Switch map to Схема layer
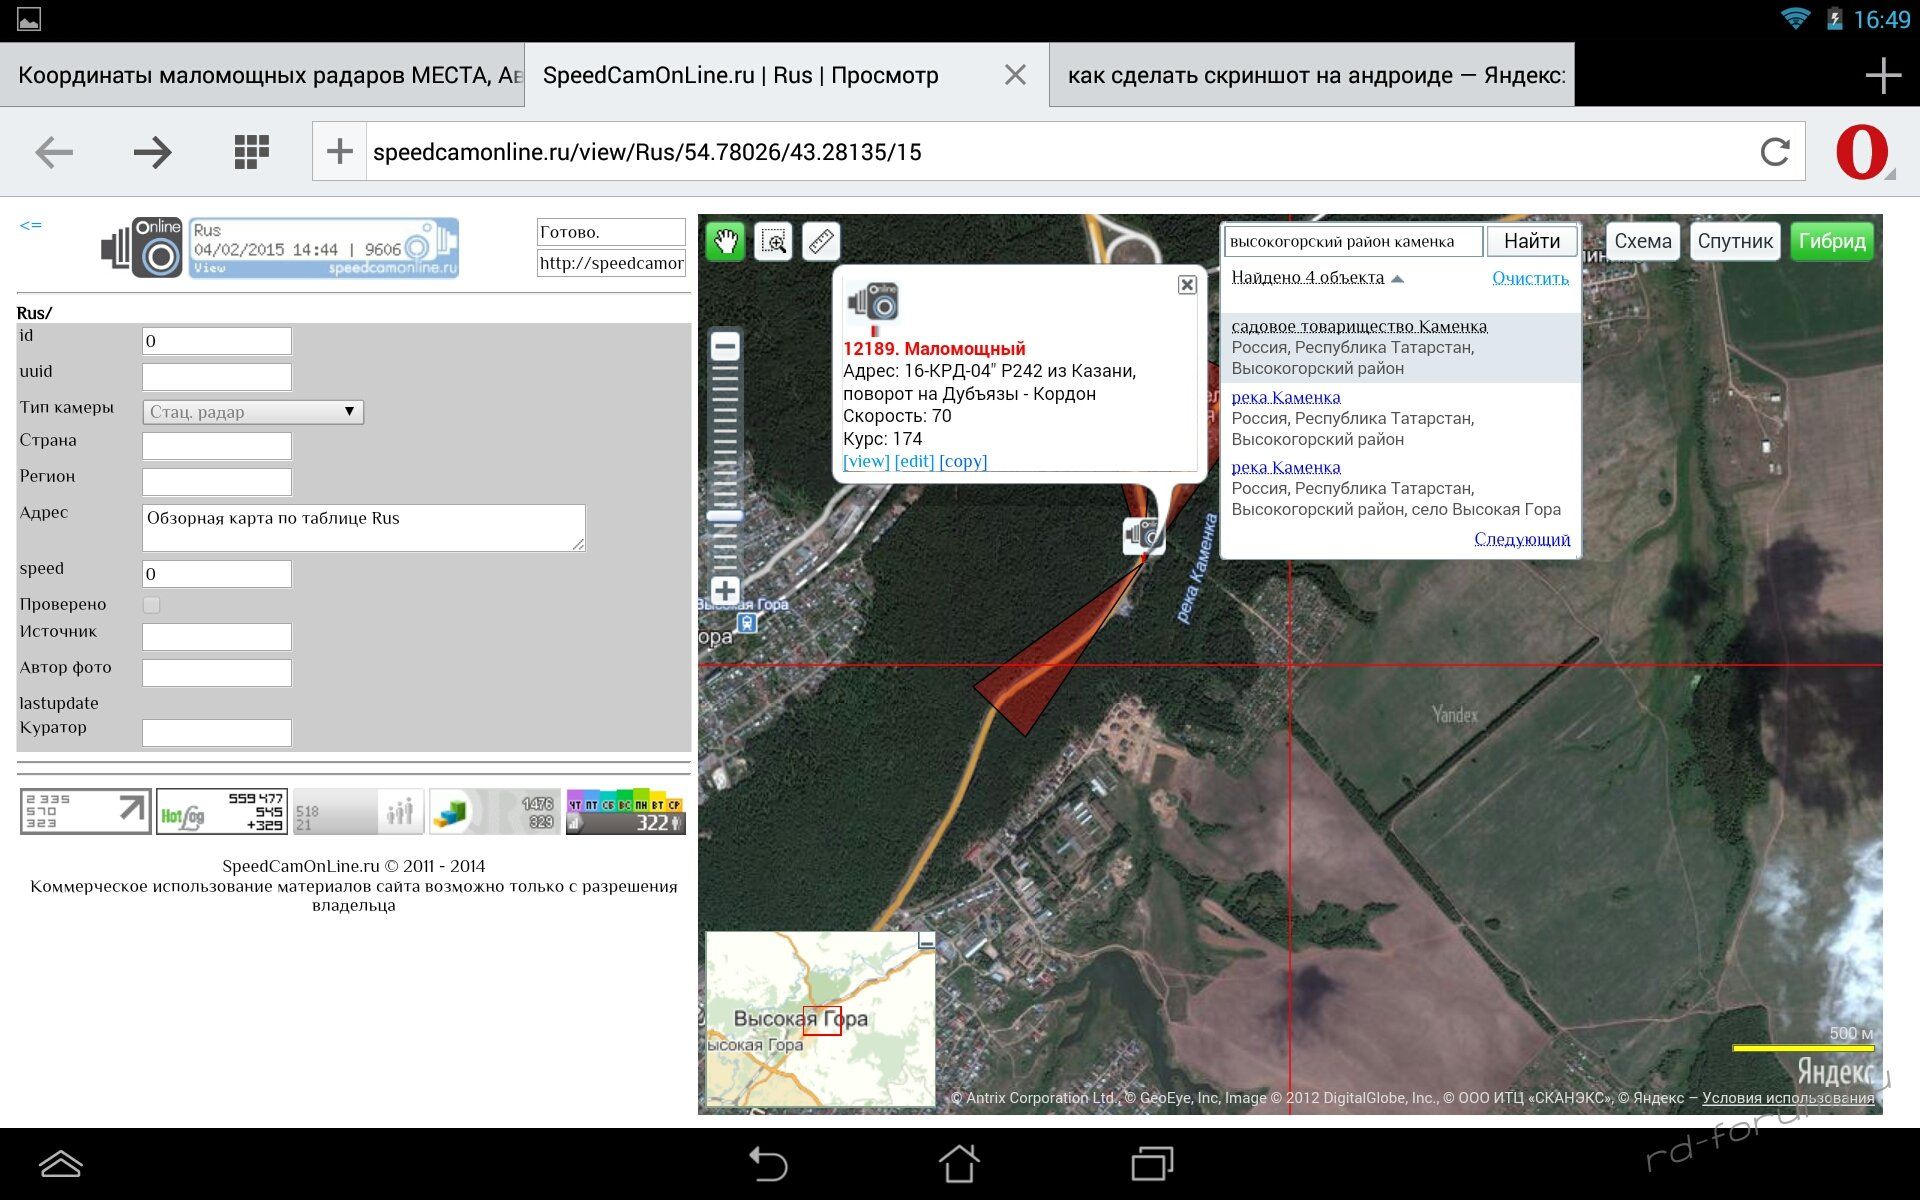1920x1200 pixels. 1642,241
